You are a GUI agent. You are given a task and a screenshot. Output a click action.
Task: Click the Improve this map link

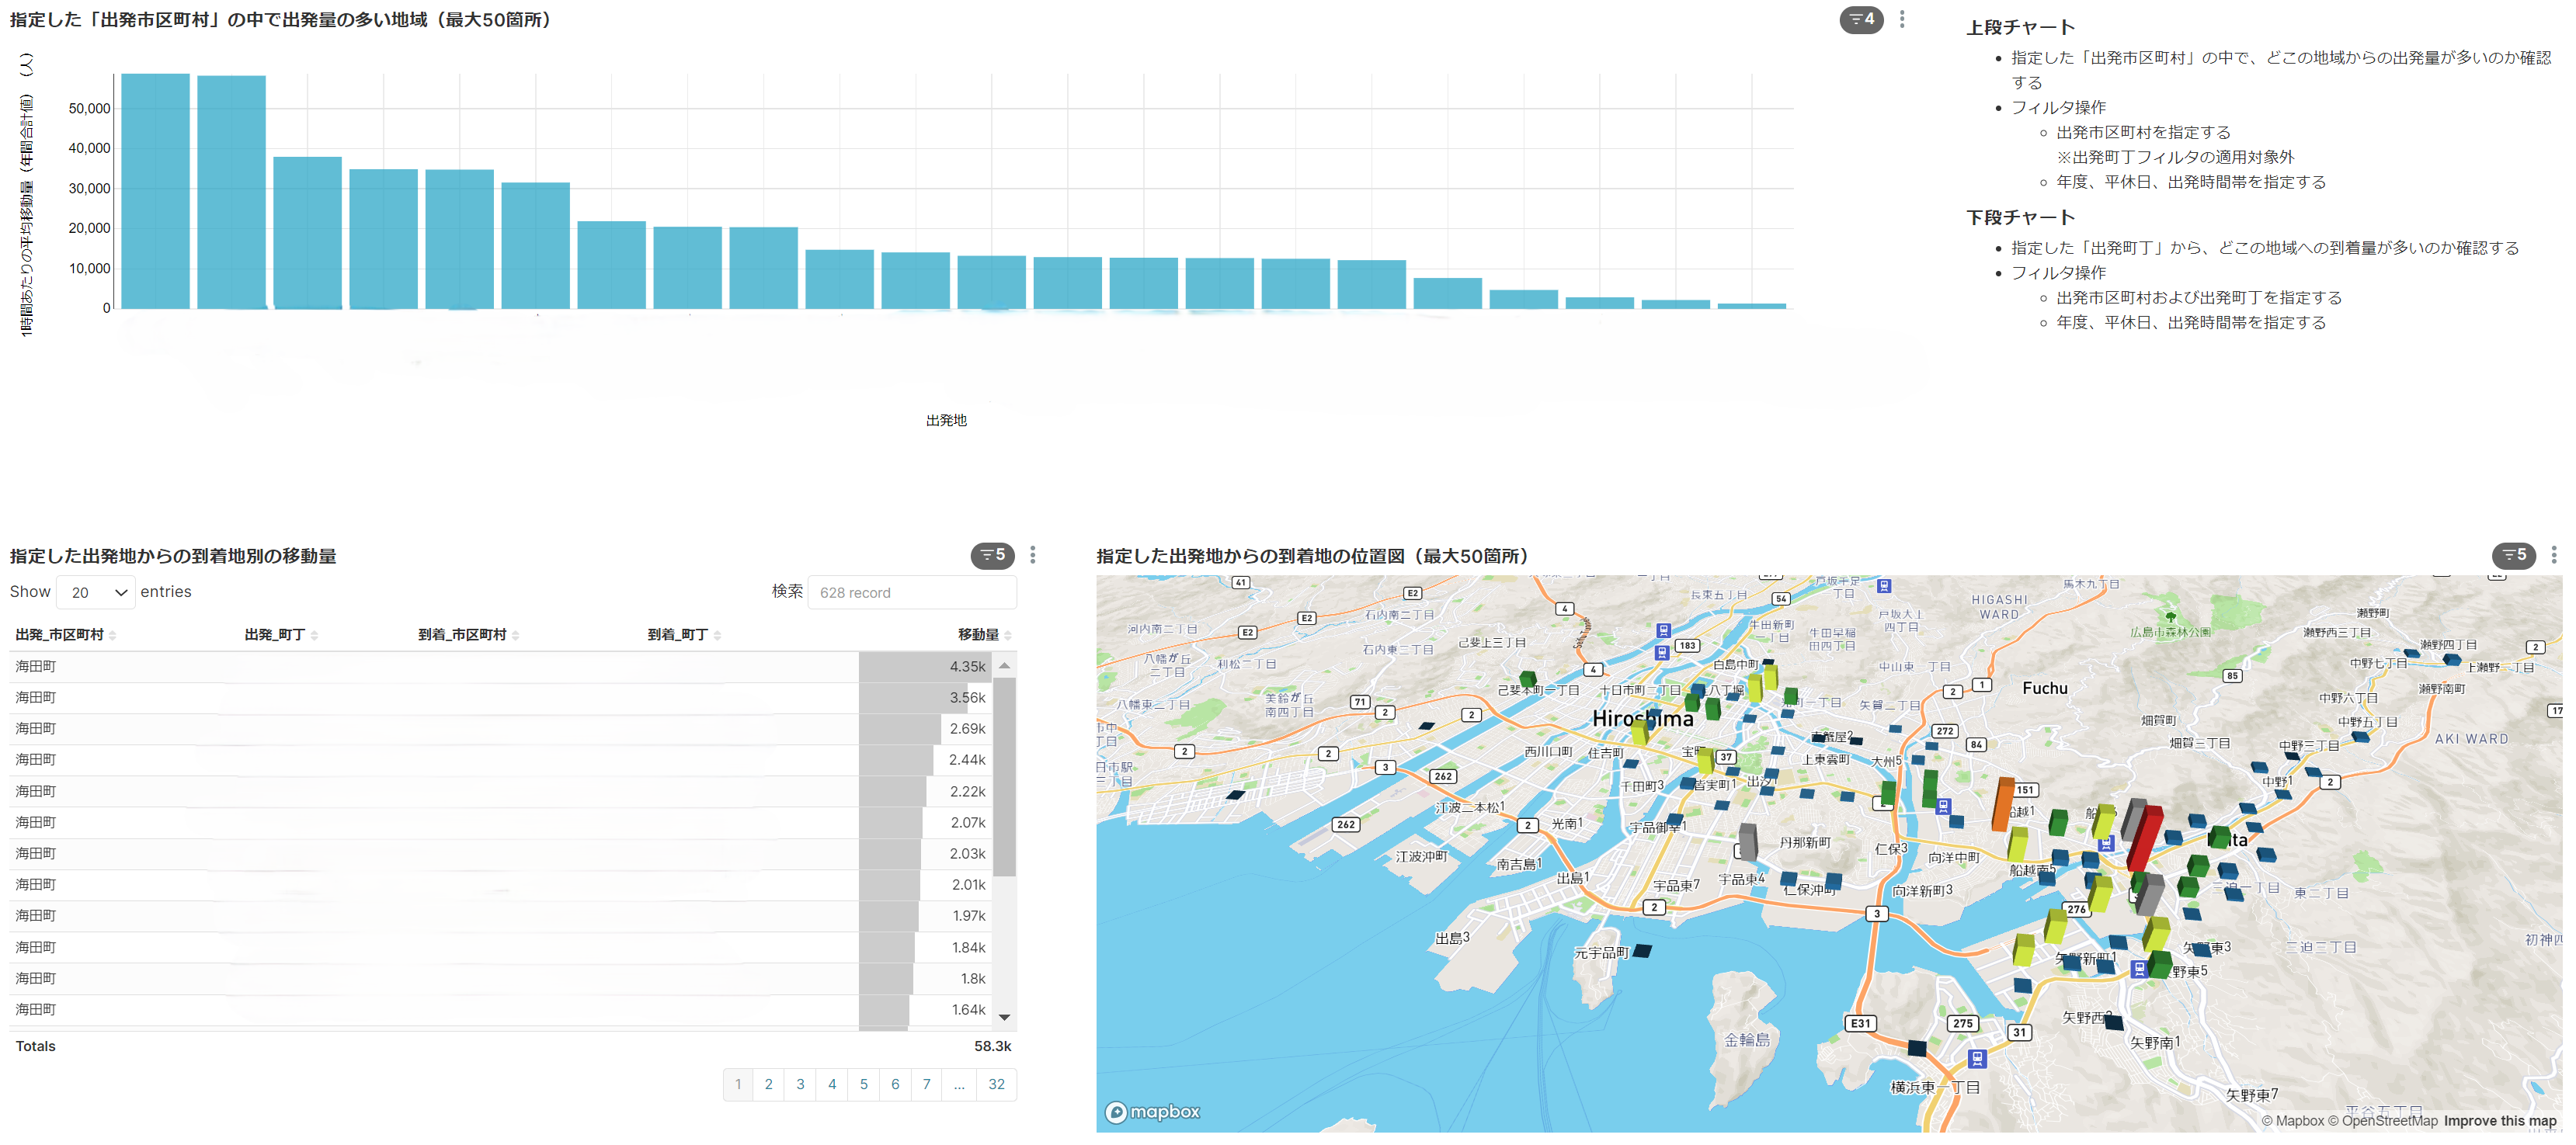pos(2499,1121)
